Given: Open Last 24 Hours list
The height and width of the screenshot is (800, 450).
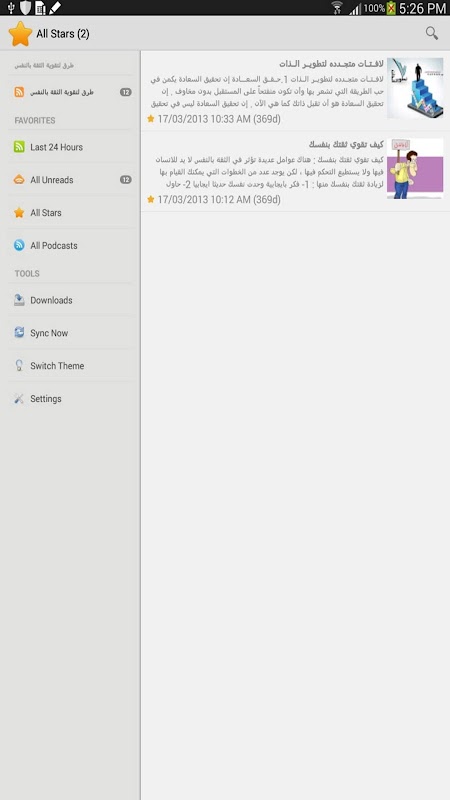Looking at the screenshot, I should (x=70, y=147).
